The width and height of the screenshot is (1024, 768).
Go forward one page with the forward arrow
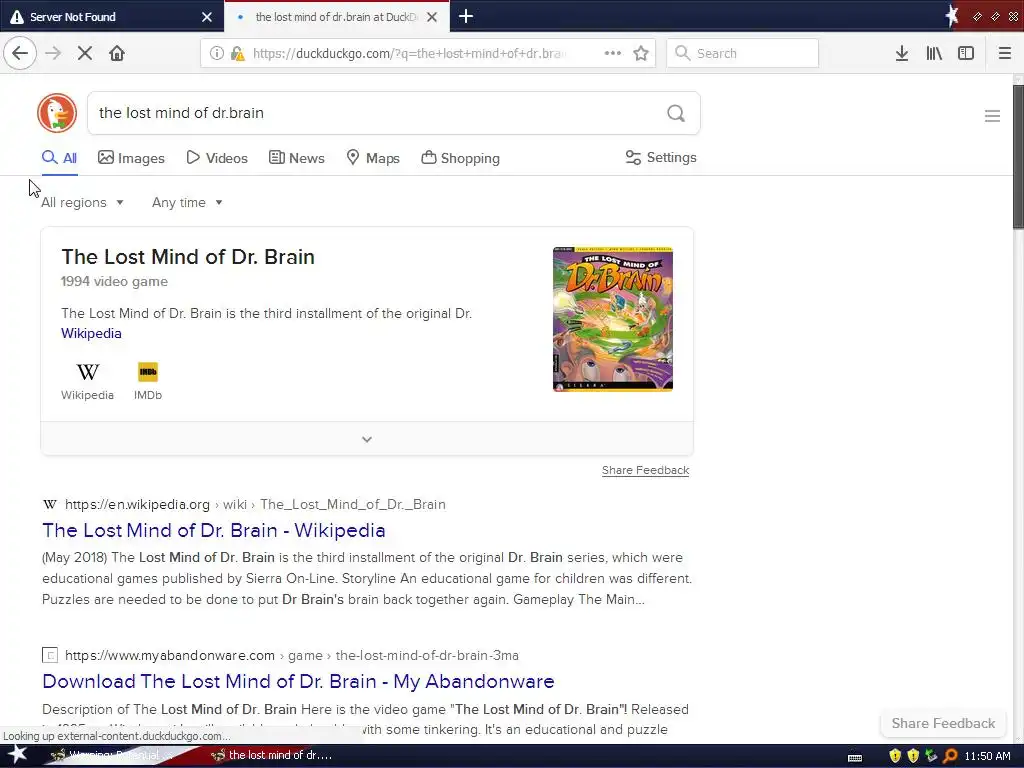pyautogui.click(x=53, y=53)
